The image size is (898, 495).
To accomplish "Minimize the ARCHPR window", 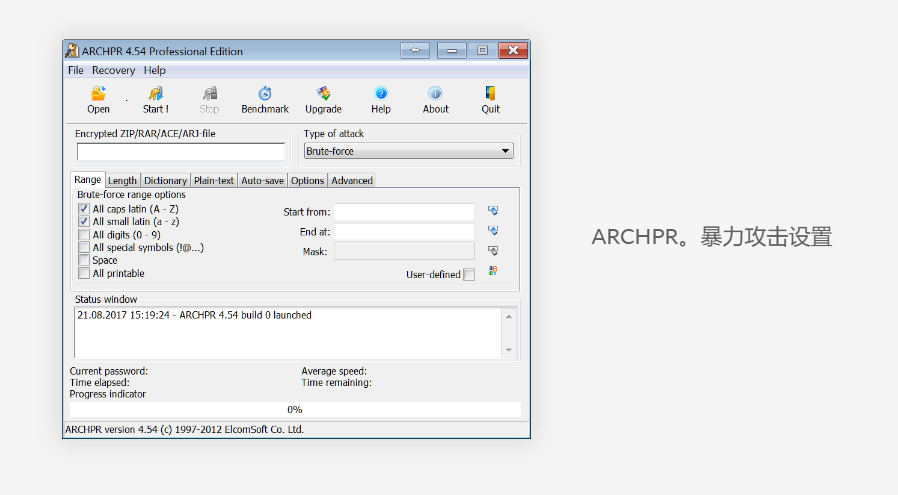I will pos(451,50).
